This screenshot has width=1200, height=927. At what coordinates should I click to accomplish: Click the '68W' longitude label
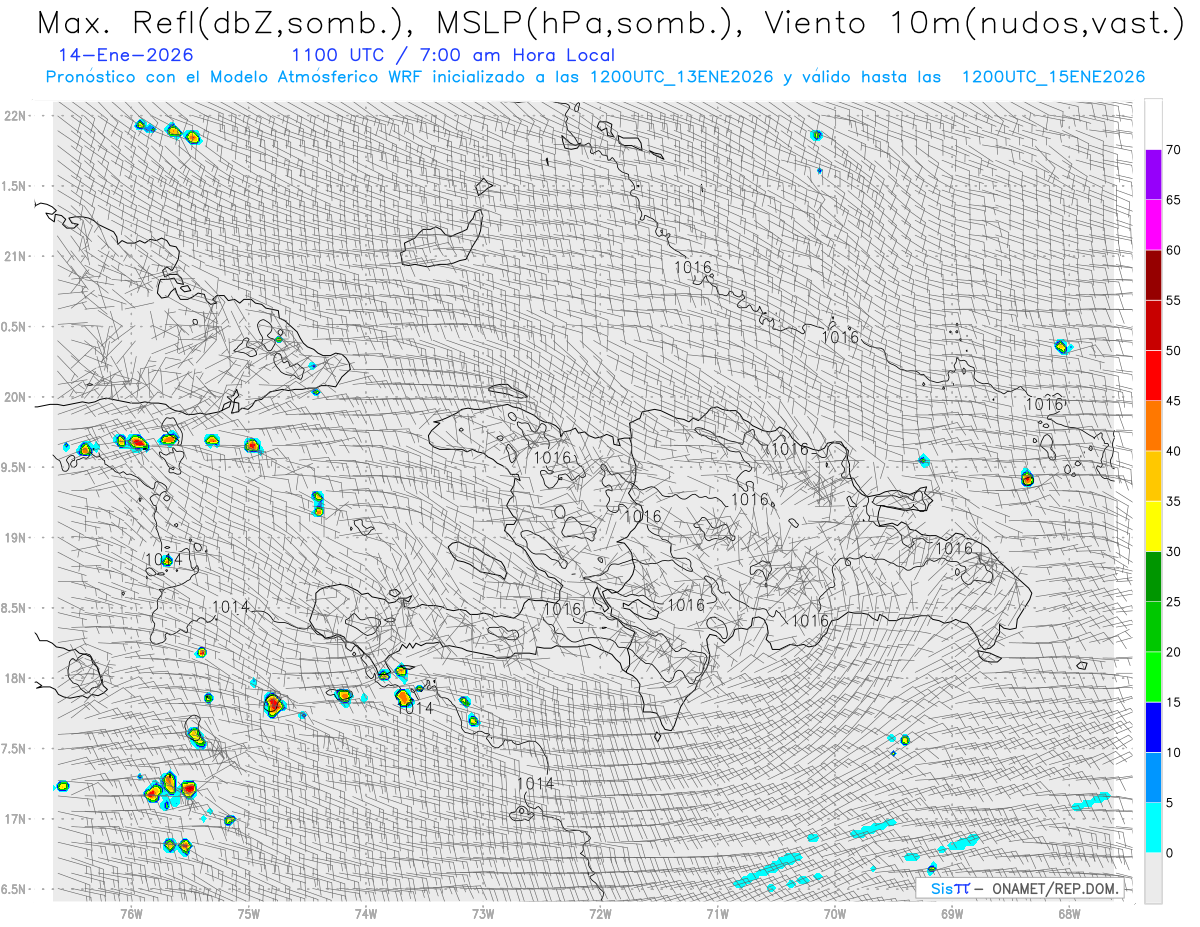click(x=1069, y=913)
